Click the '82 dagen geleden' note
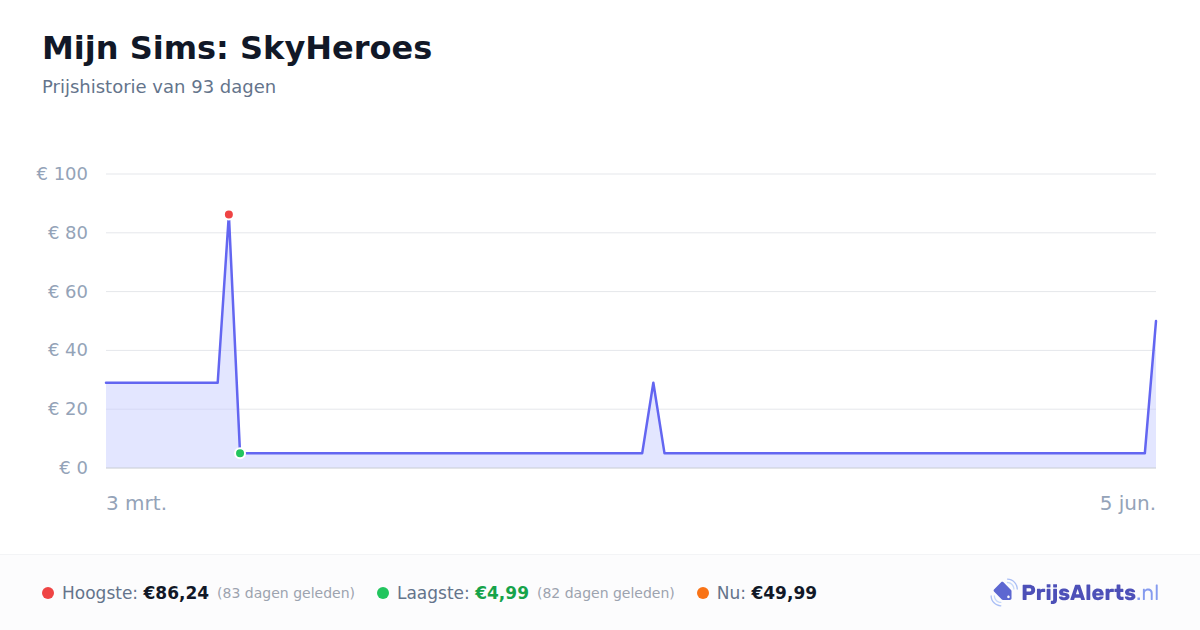 coord(606,593)
